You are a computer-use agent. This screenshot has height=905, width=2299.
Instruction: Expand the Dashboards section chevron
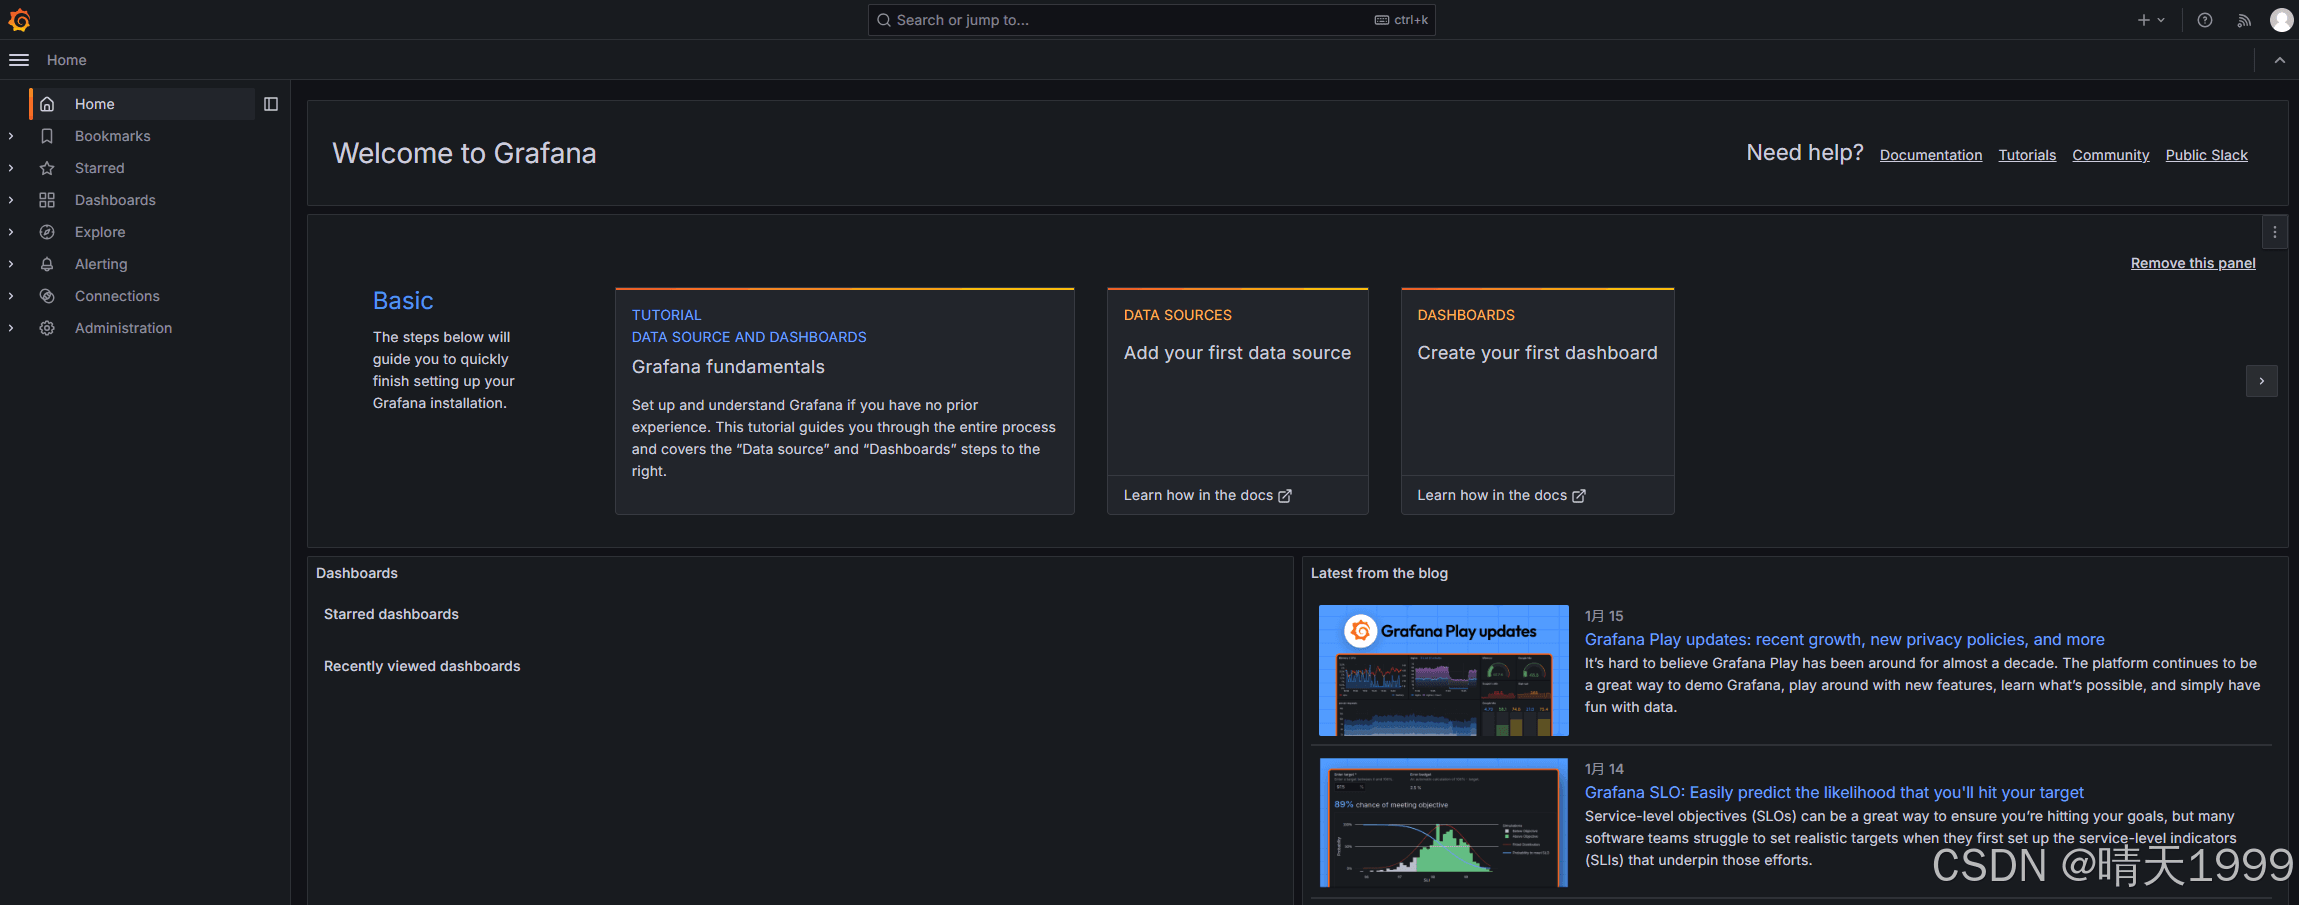pyautogui.click(x=11, y=200)
